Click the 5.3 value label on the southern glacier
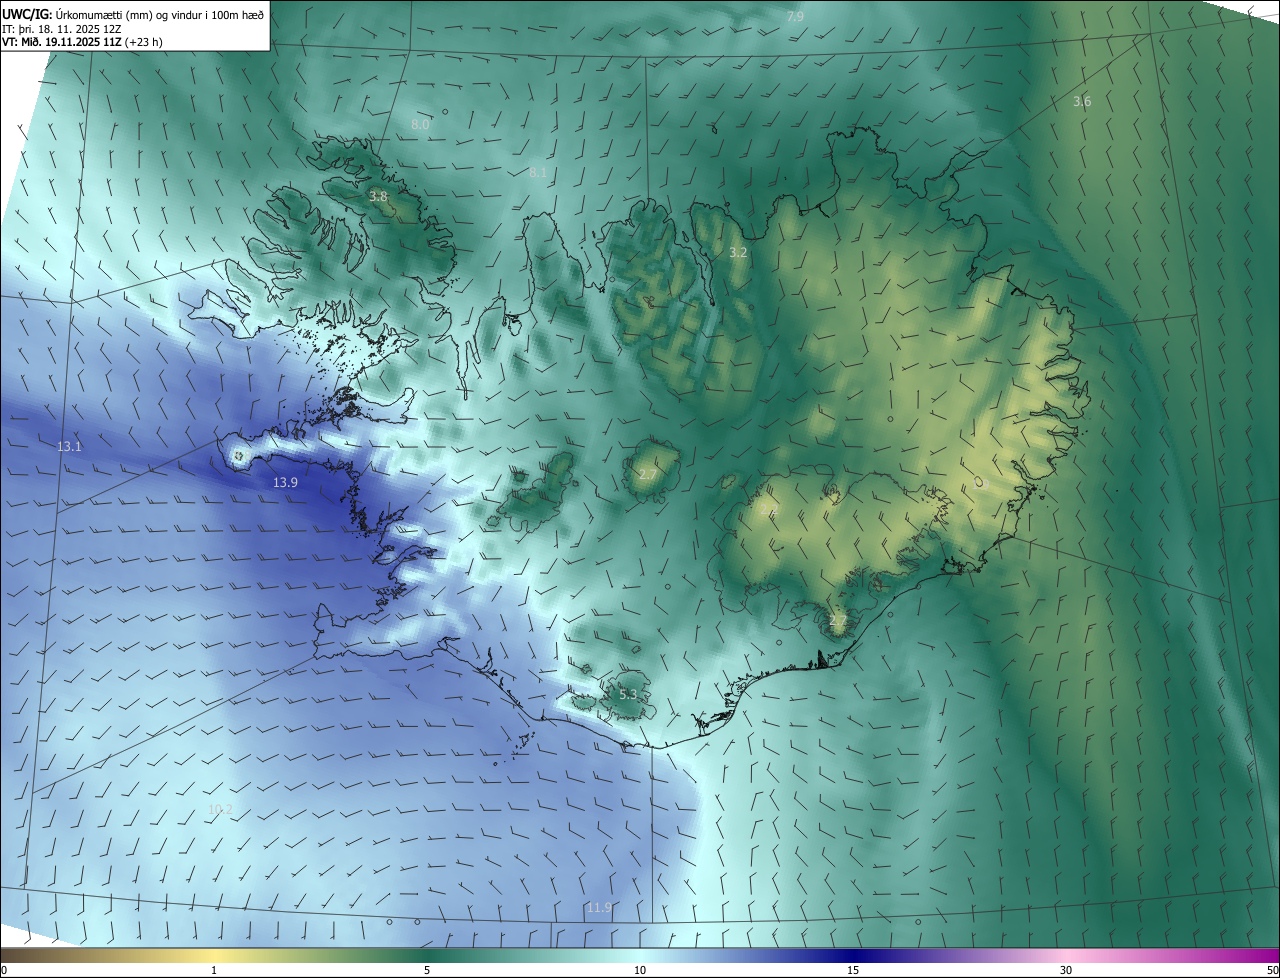 (x=628, y=695)
